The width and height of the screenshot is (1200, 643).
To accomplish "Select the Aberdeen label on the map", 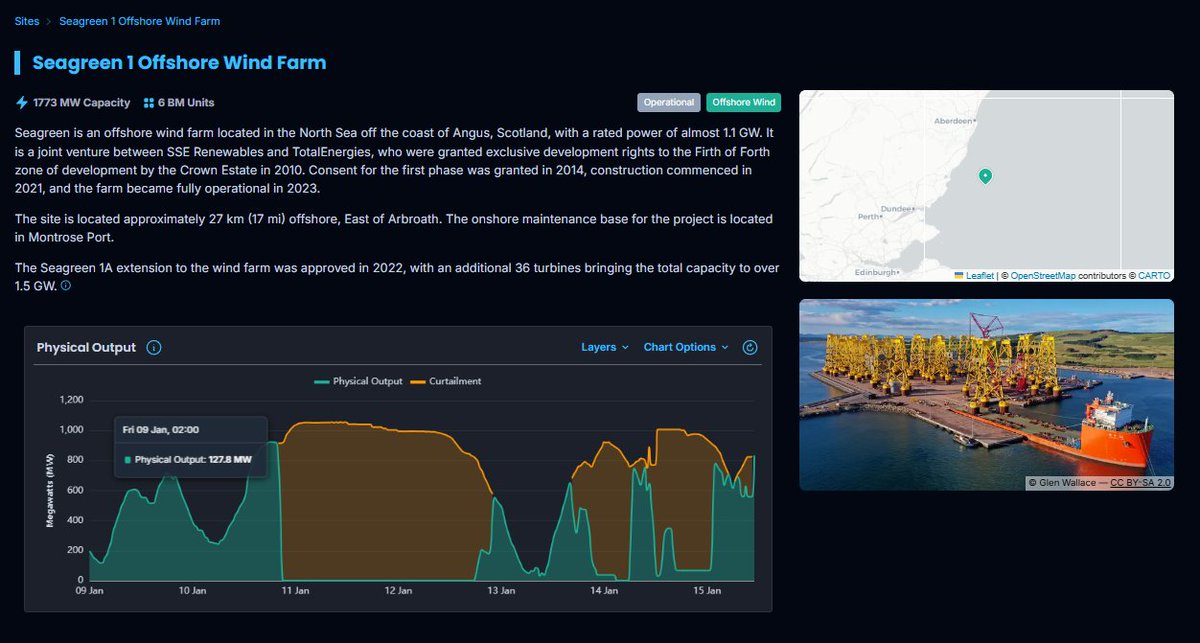I will (x=952, y=120).
